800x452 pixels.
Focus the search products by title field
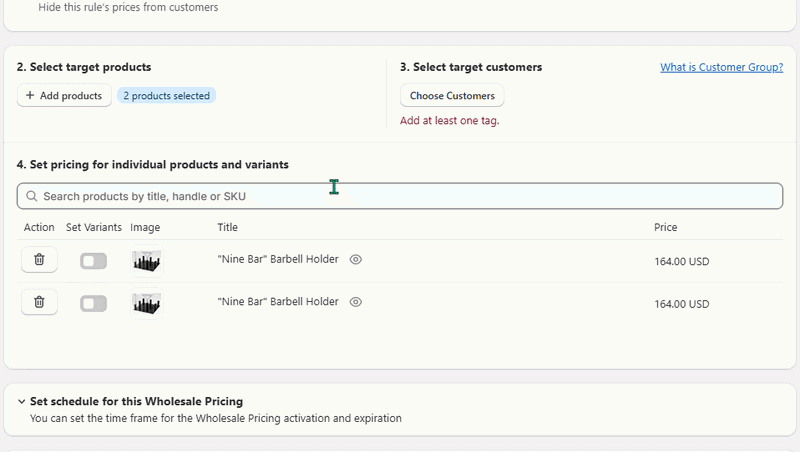pyautogui.click(x=400, y=196)
